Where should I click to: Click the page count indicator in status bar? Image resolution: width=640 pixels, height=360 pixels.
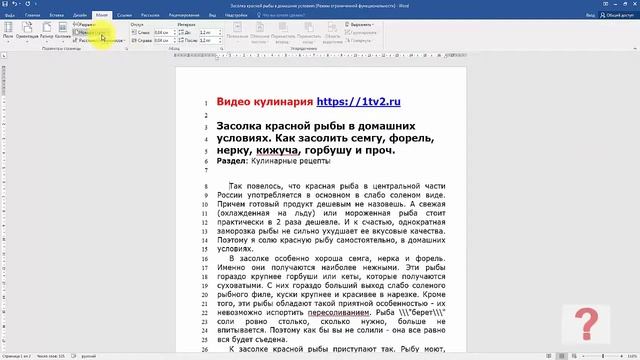(x=18, y=356)
